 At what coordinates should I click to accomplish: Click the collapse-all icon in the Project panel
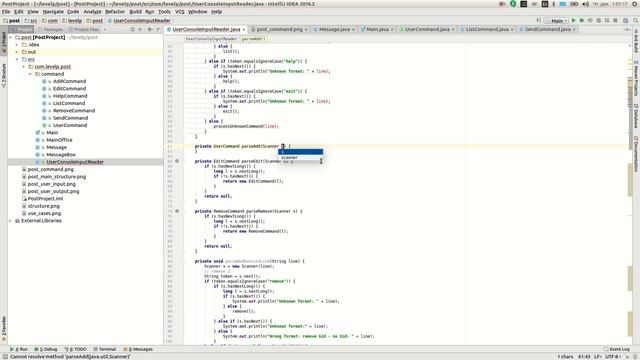point(140,29)
